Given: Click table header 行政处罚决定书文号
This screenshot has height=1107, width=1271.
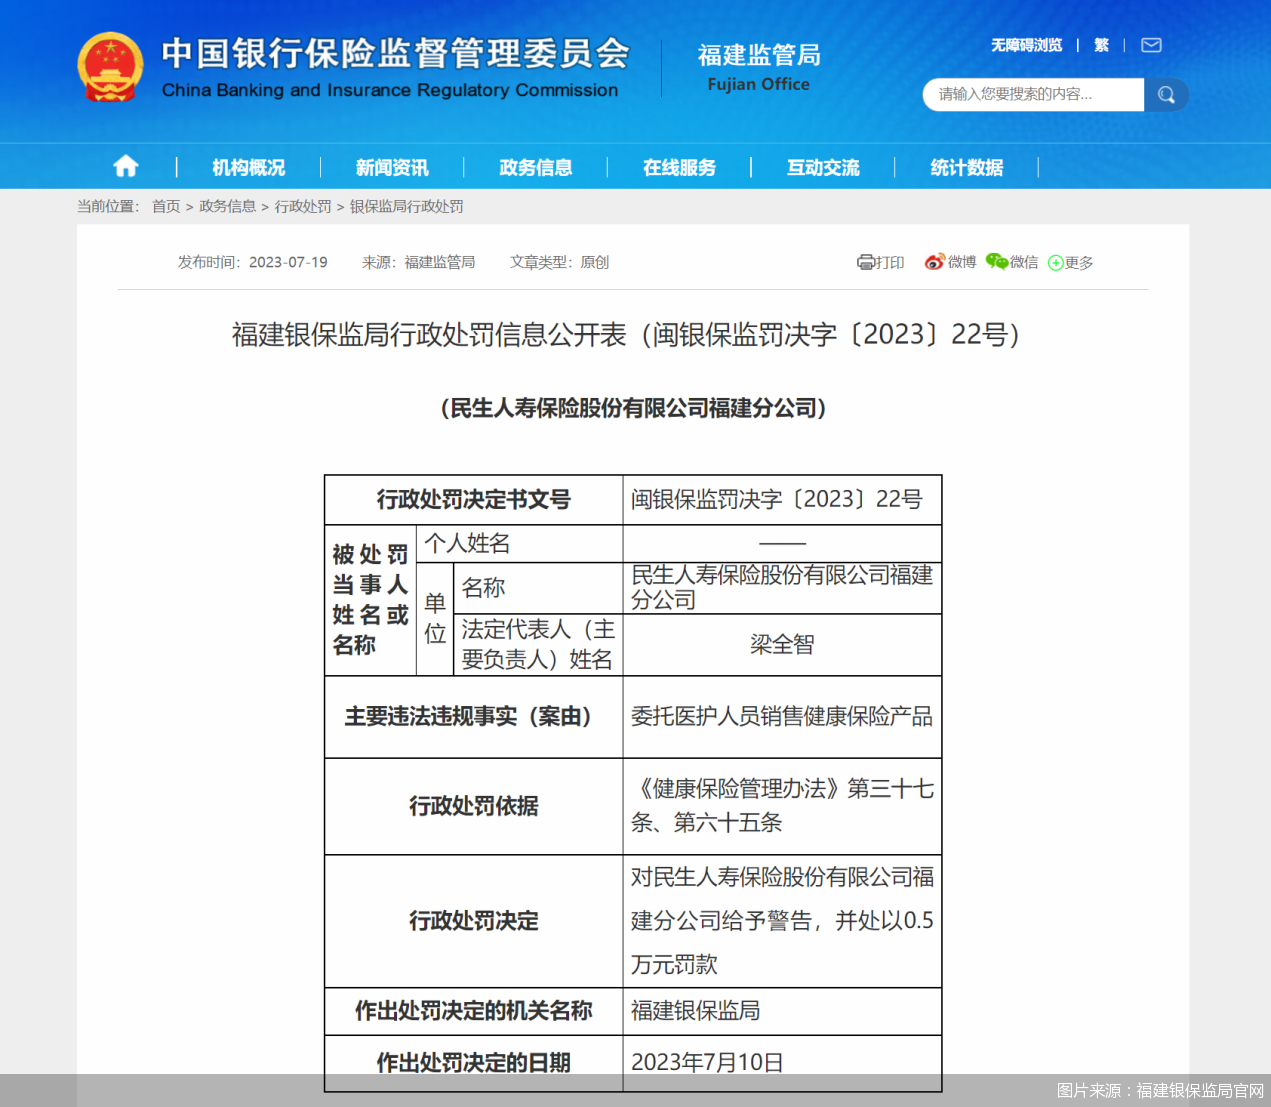Looking at the screenshot, I should (x=474, y=499).
